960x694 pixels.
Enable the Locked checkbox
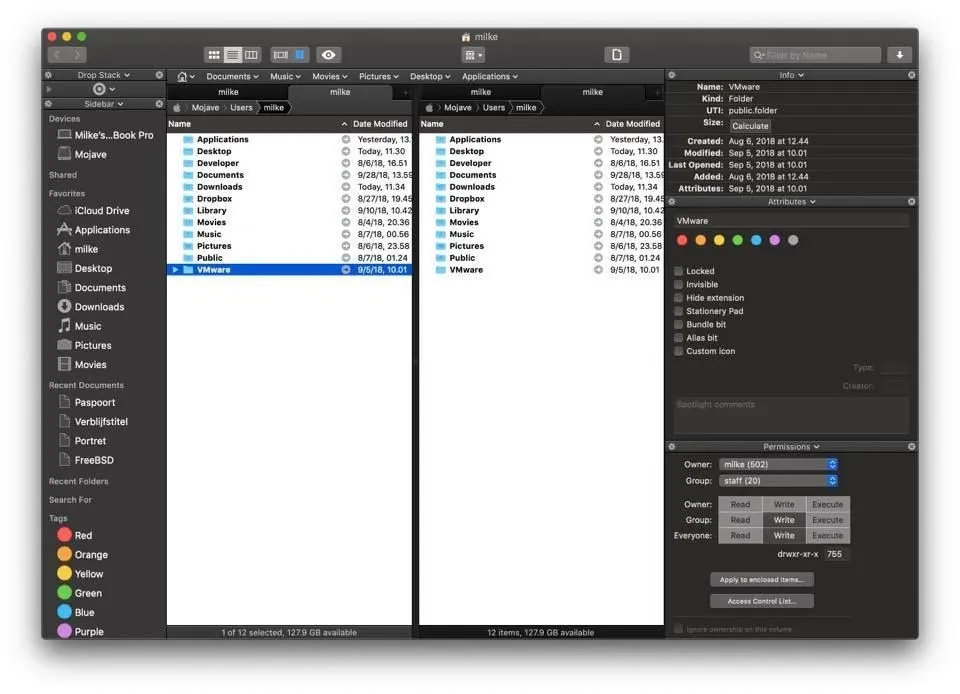pos(679,271)
